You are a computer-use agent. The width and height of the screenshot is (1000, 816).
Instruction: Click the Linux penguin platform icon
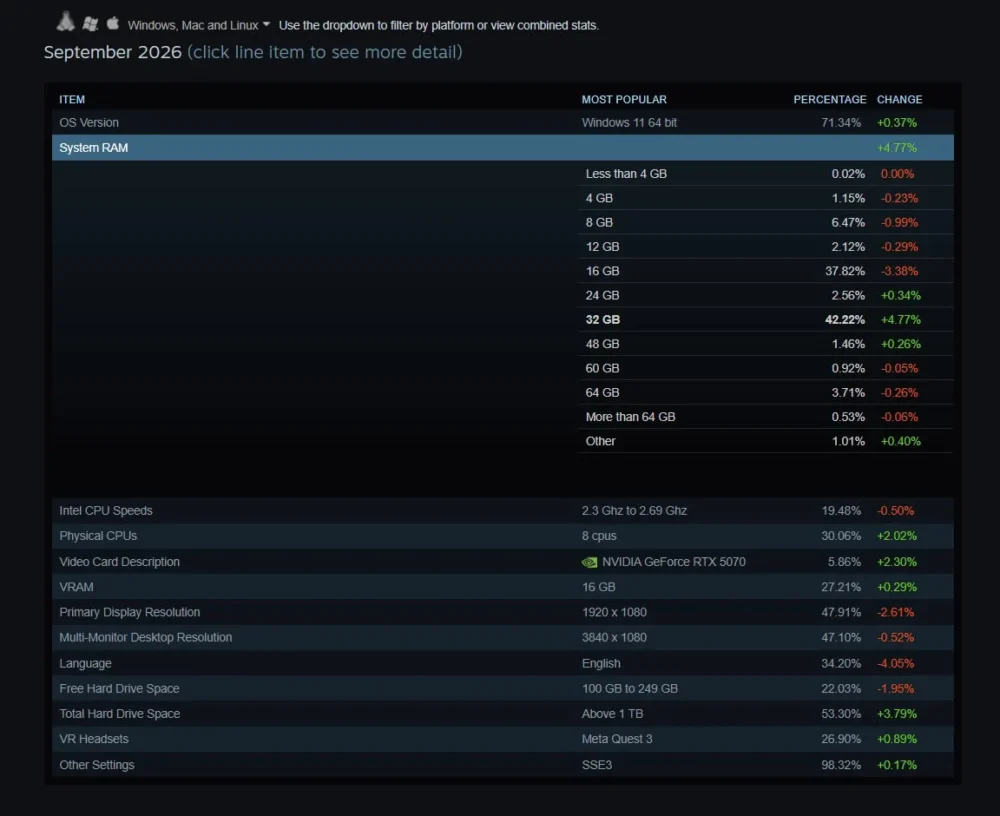point(66,22)
